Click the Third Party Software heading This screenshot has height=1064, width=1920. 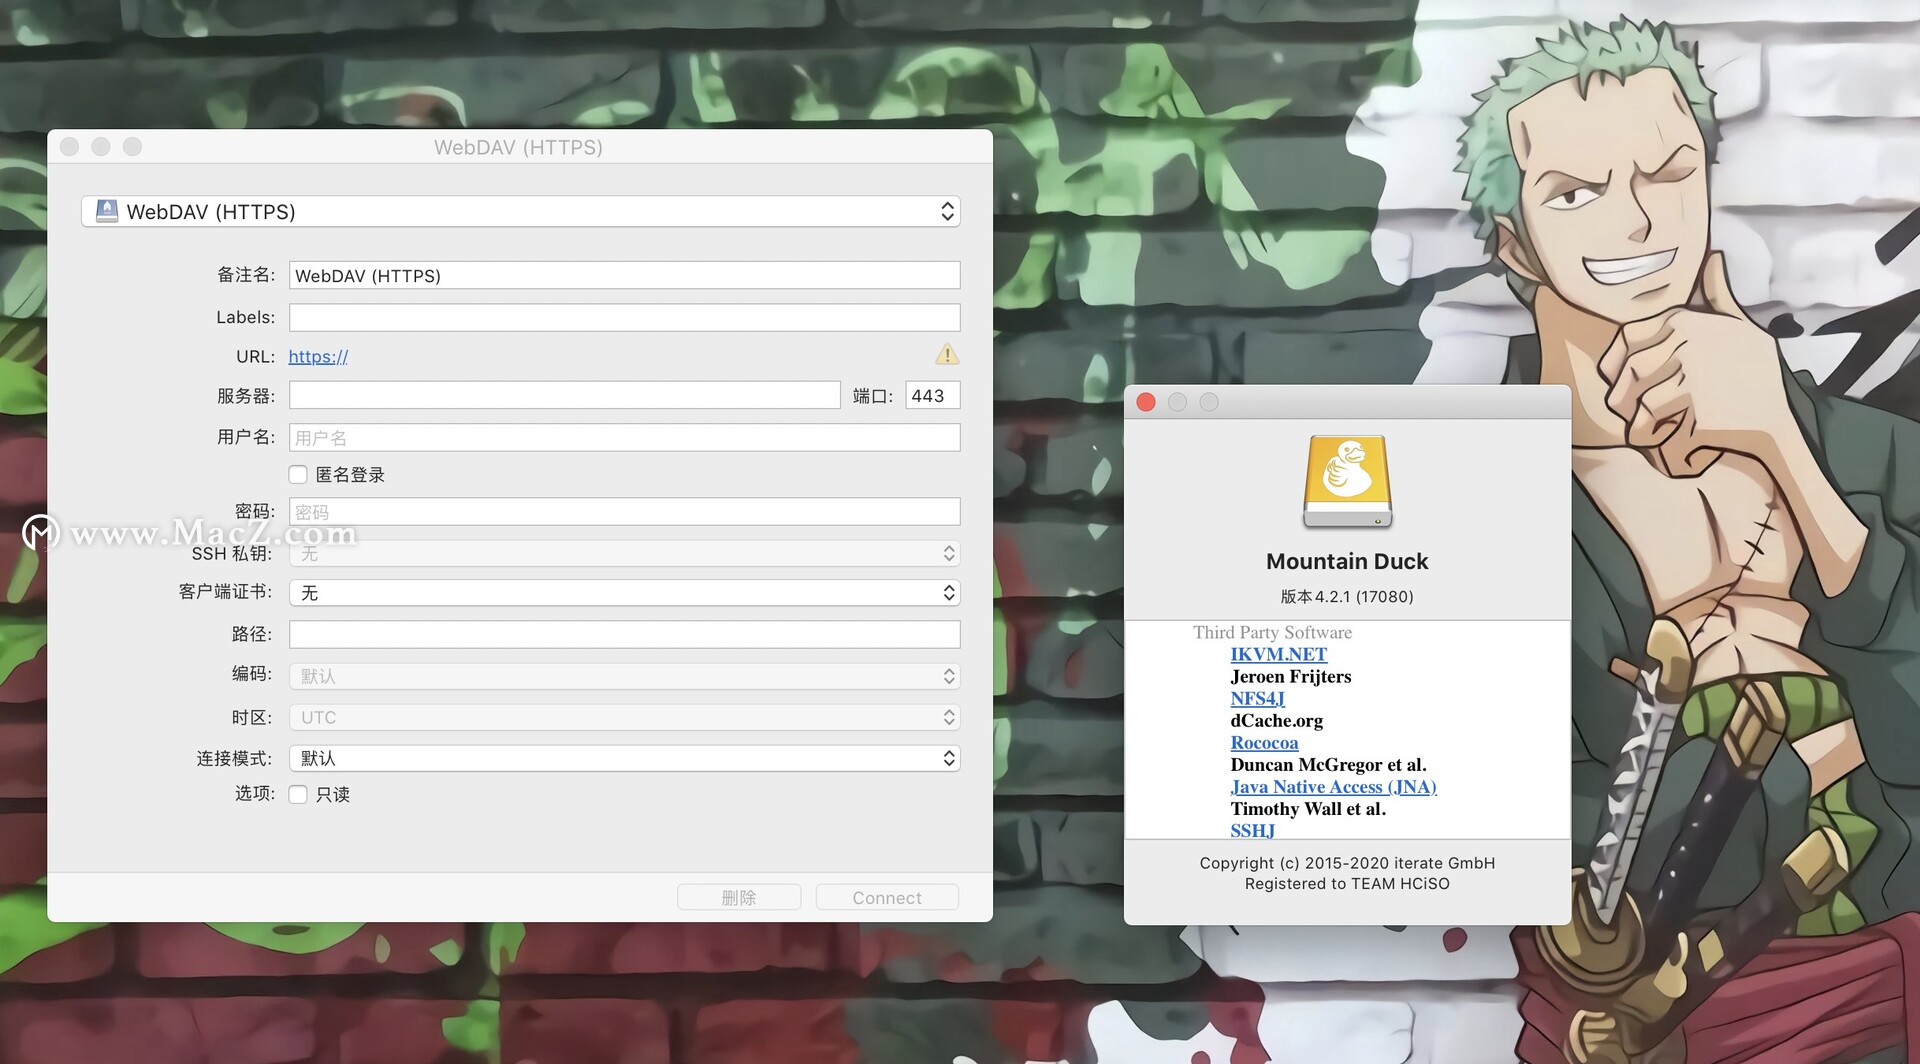1272,632
